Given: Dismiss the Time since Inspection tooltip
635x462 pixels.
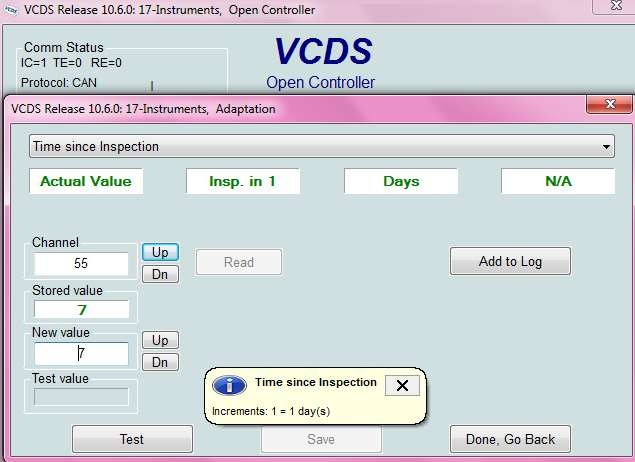Looking at the screenshot, I should coord(402,385).
